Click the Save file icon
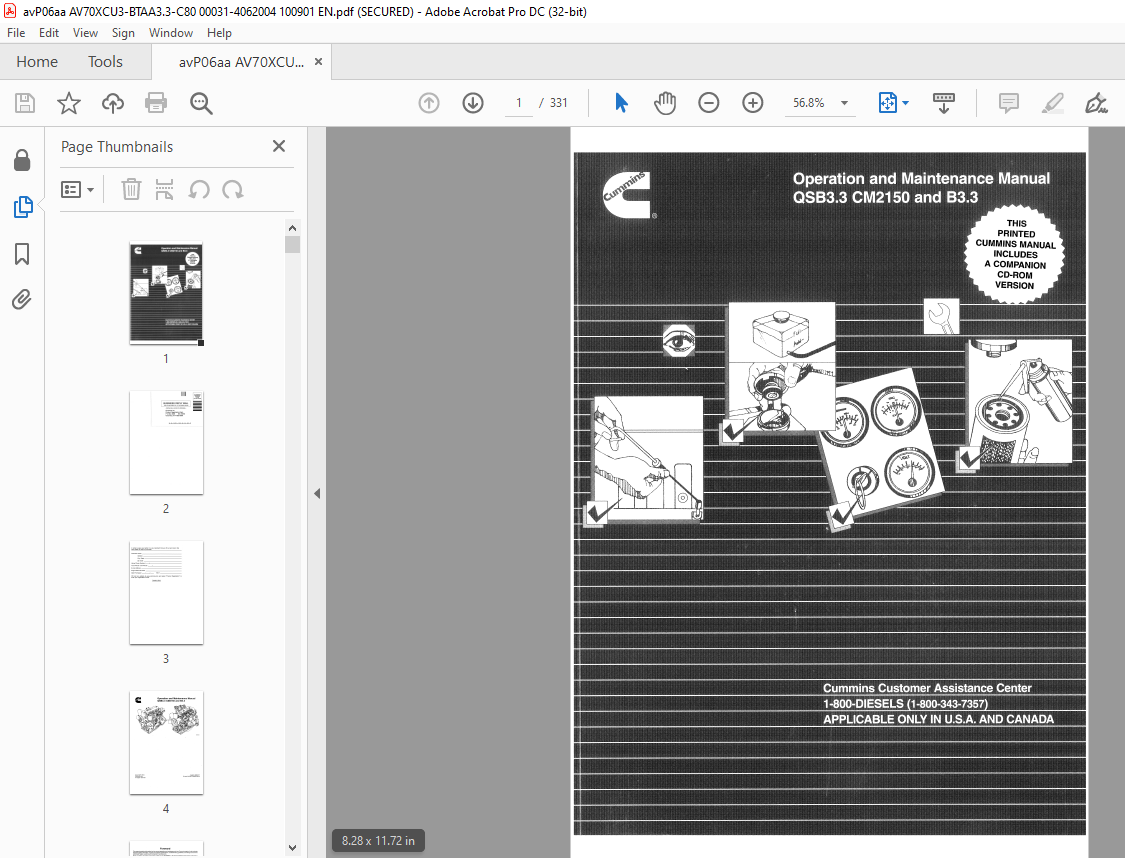Screen dimensions: 1125x858 point(24,103)
